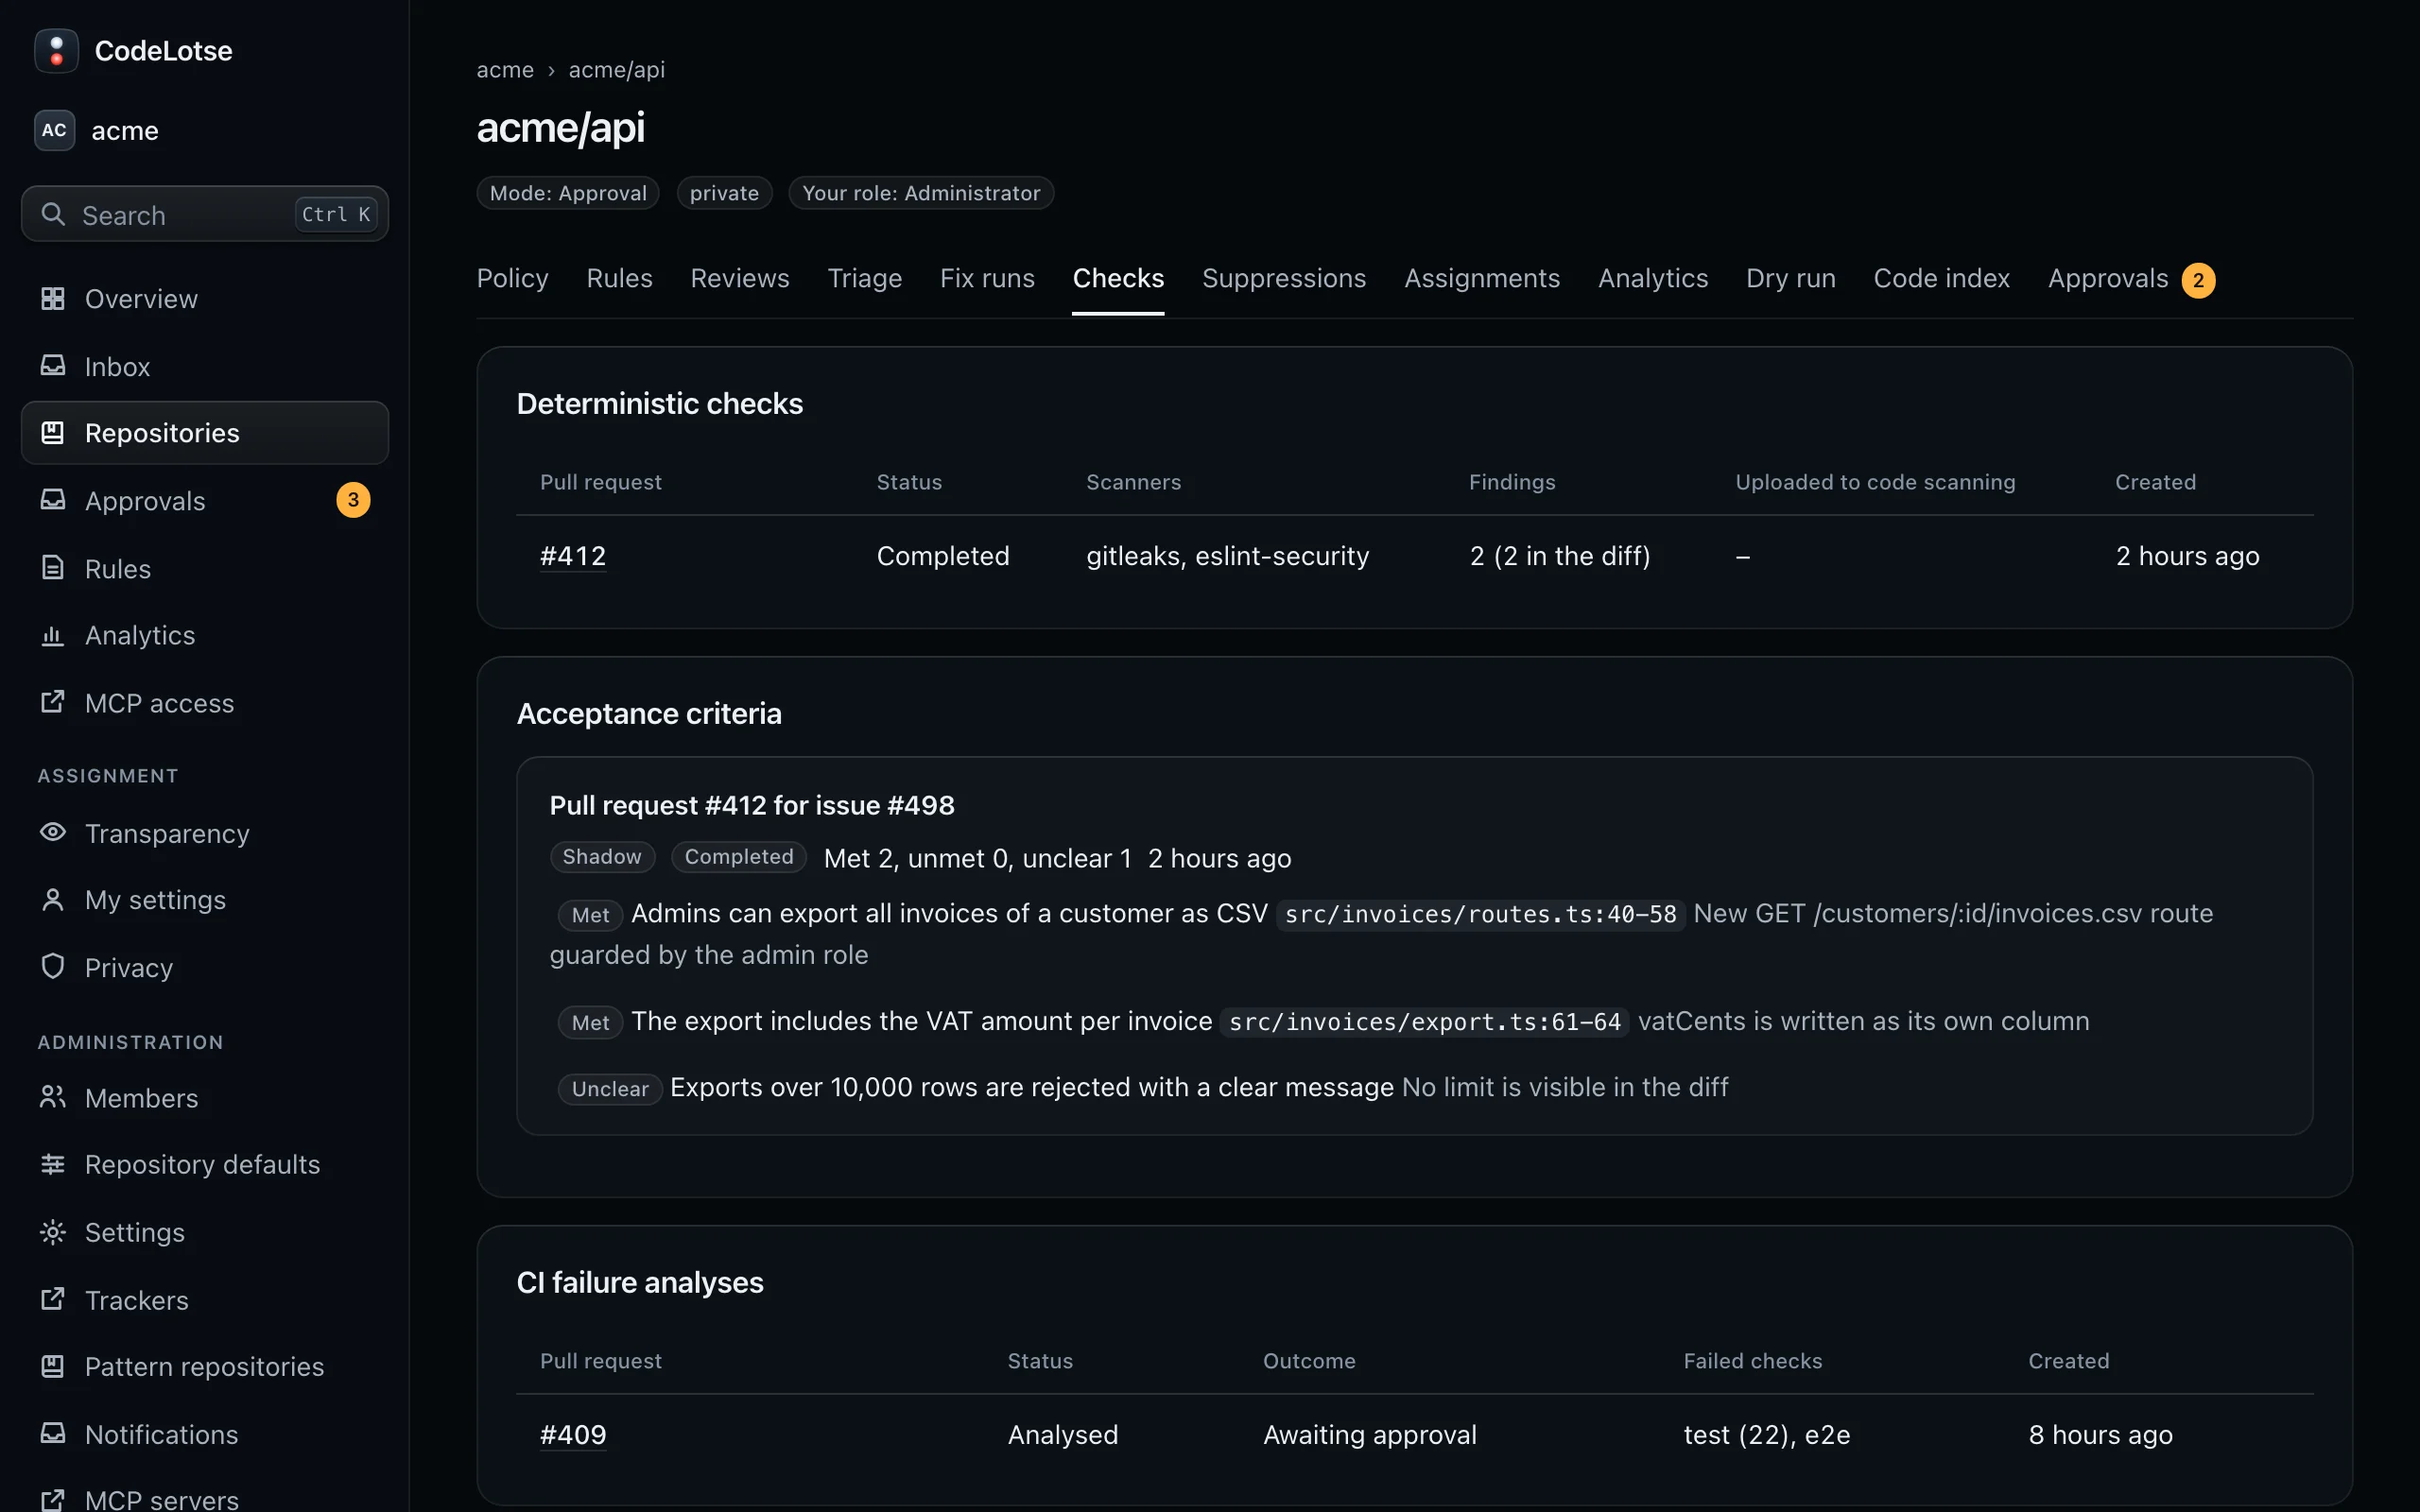
Task: Click the sidebar Analytics bar-chart icon
Action: [x=53, y=635]
